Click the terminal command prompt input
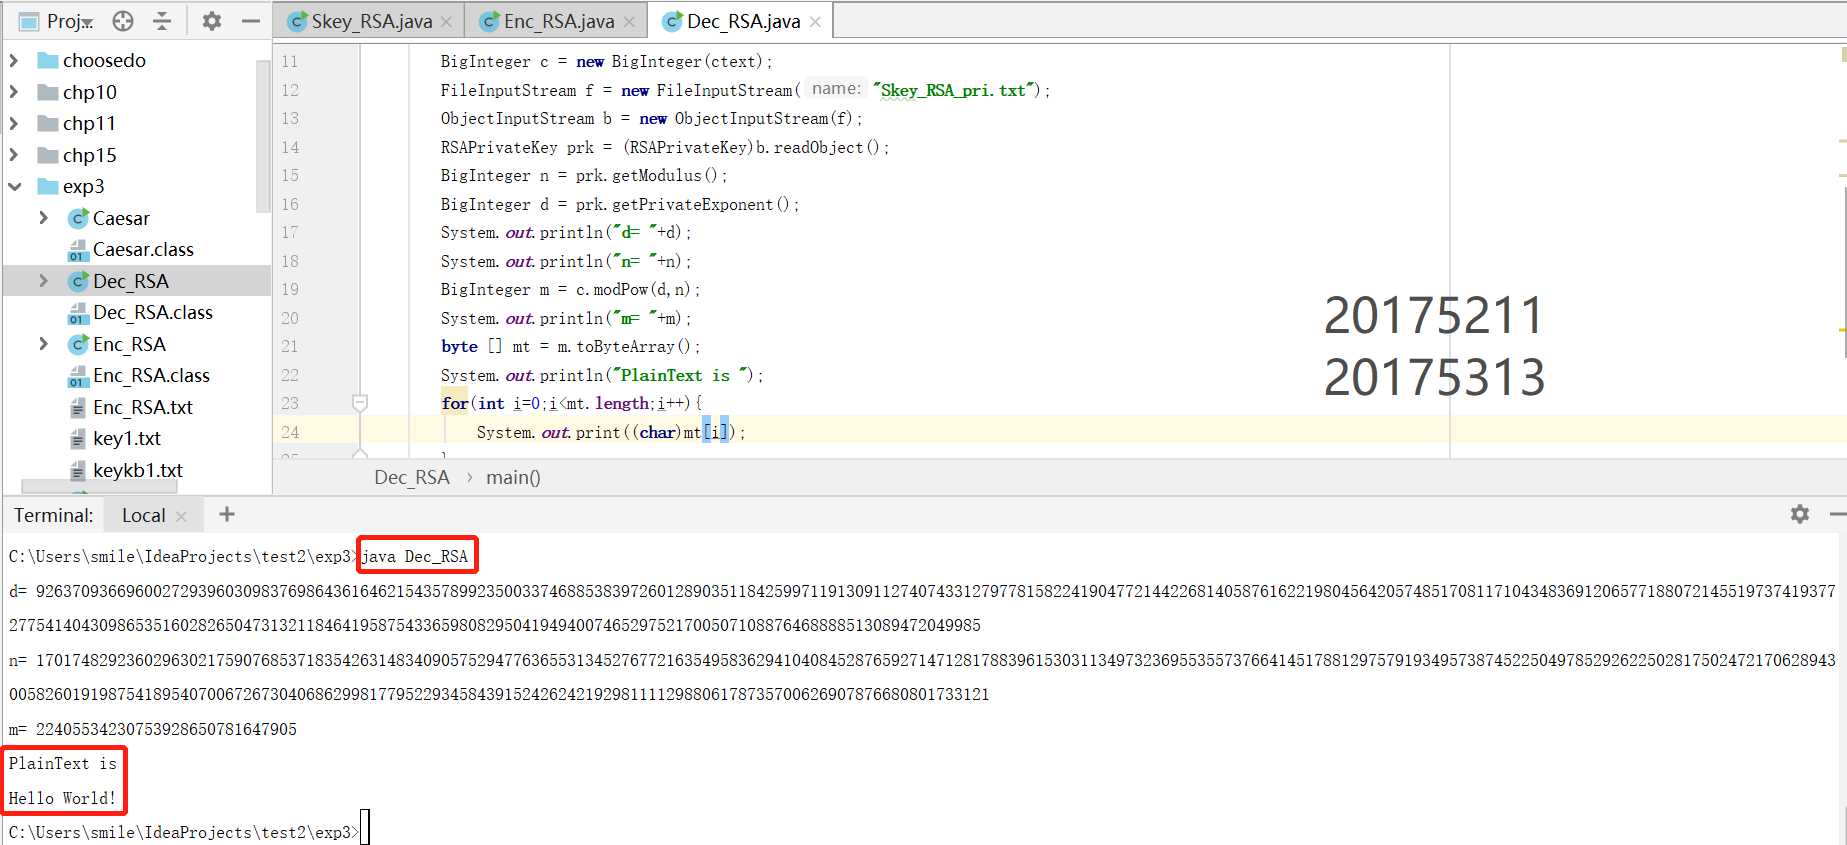The width and height of the screenshot is (1847, 845). [x=365, y=829]
